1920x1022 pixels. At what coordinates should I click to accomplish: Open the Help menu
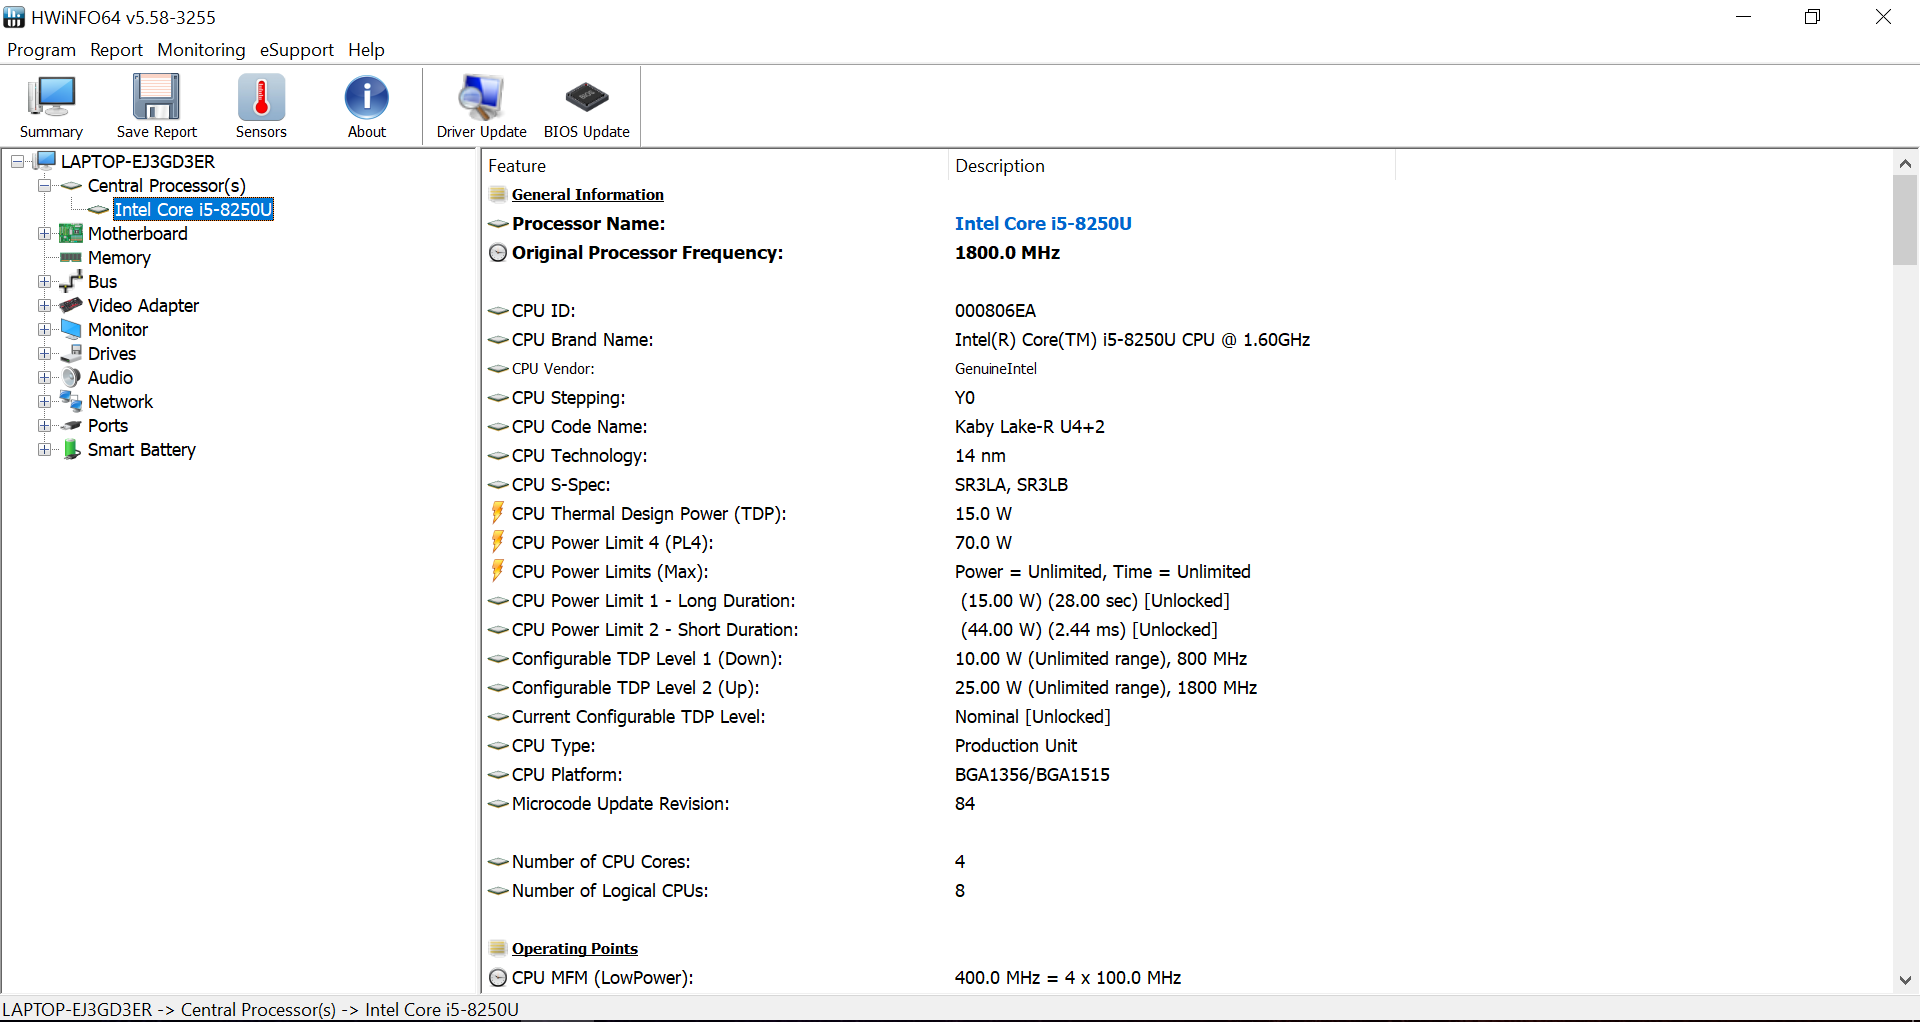coord(366,50)
